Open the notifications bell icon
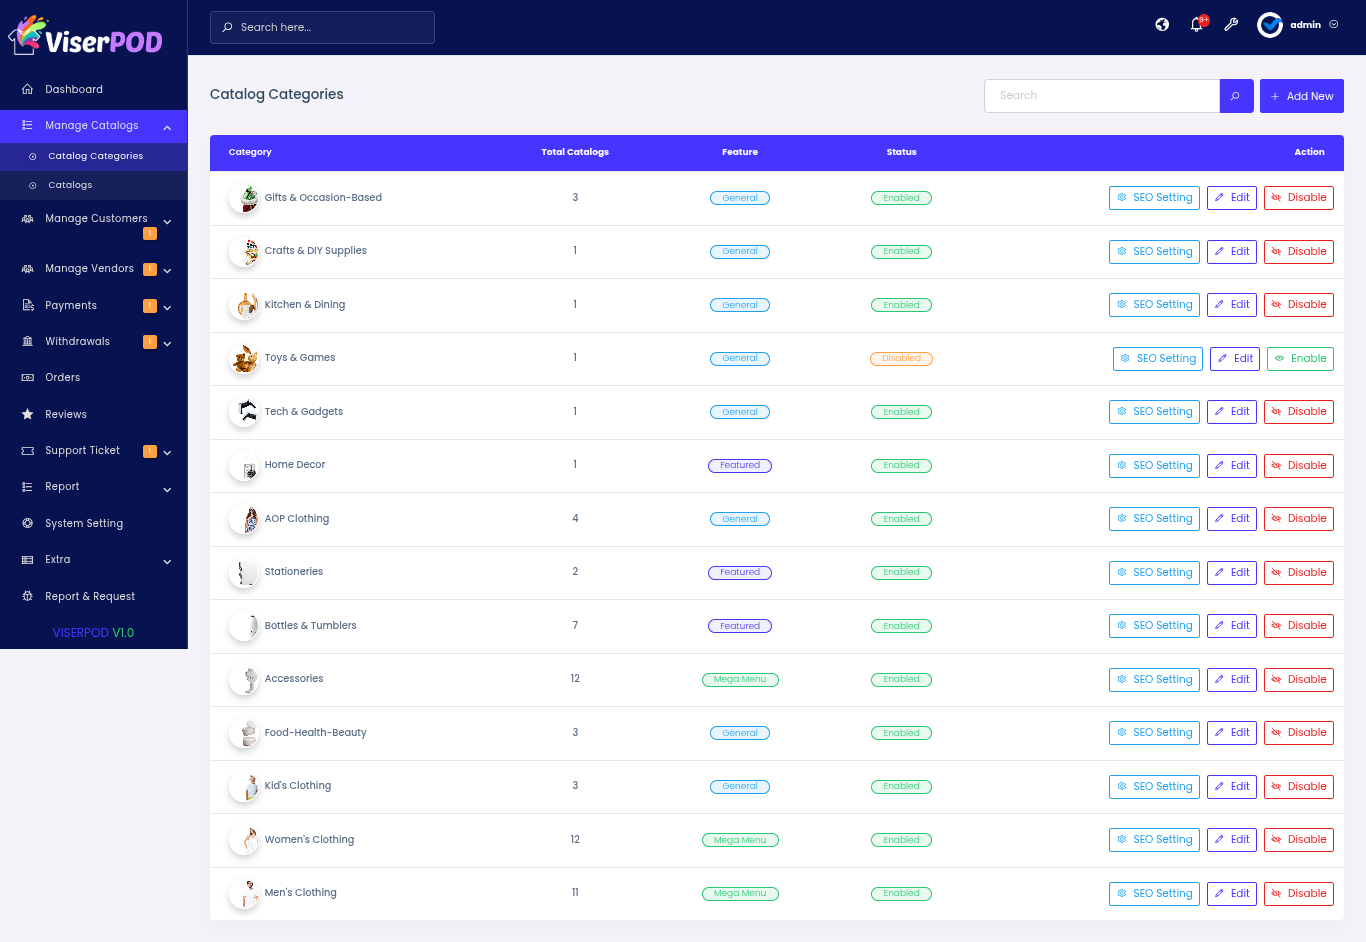Image resolution: width=1366 pixels, height=942 pixels. pyautogui.click(x=1197, y=25)
